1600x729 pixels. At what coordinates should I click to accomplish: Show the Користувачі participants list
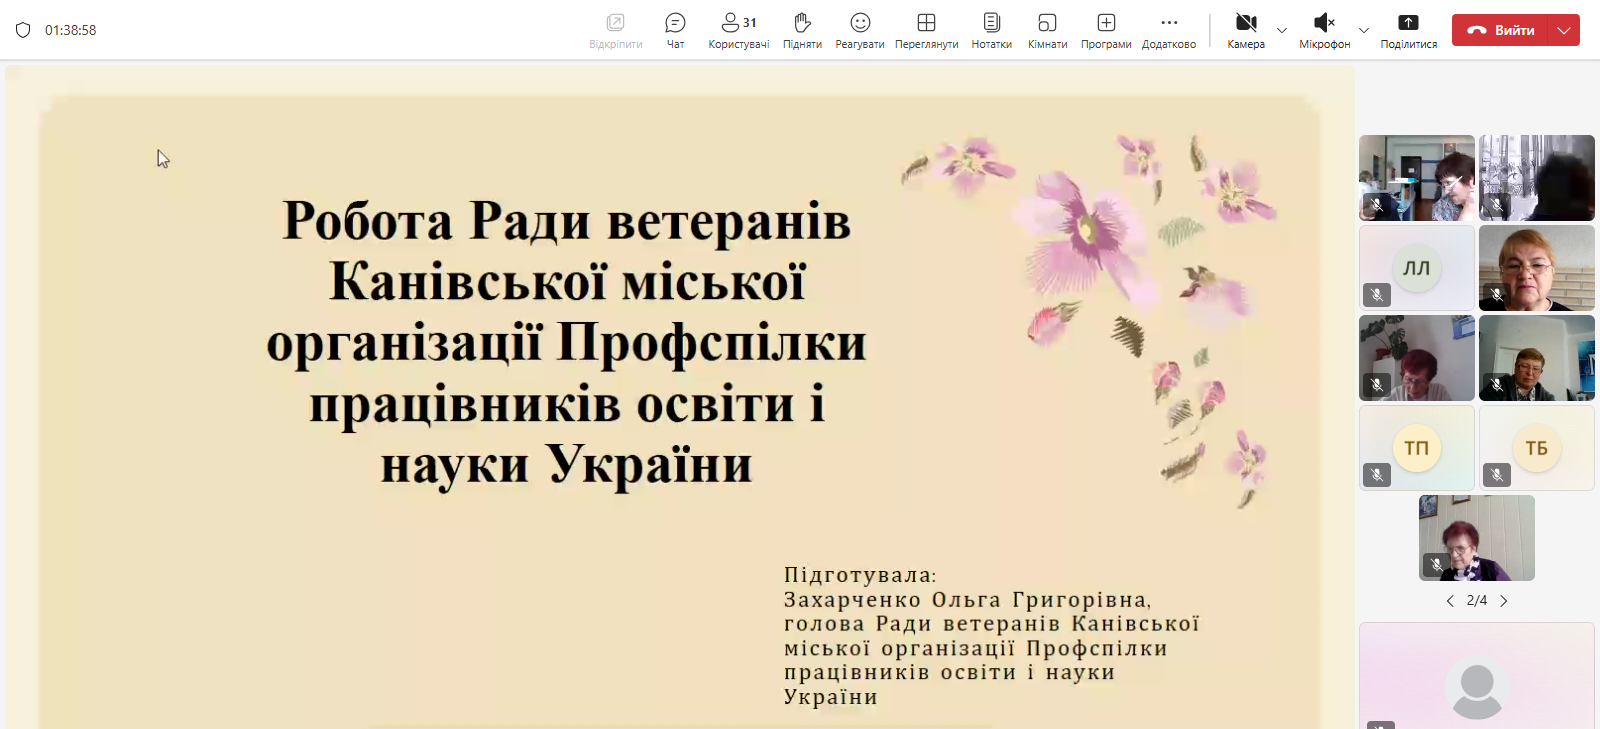738,30
